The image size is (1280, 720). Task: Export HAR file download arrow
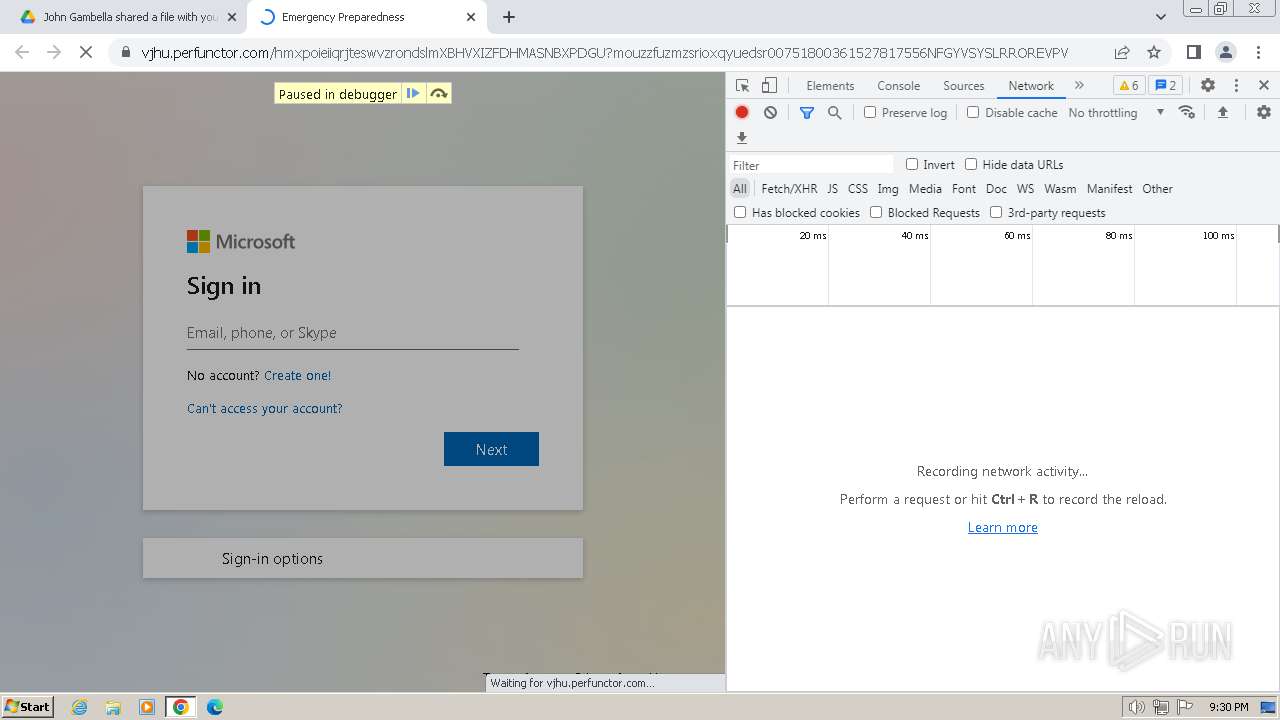pyautogui.click(x=742, y=138)
